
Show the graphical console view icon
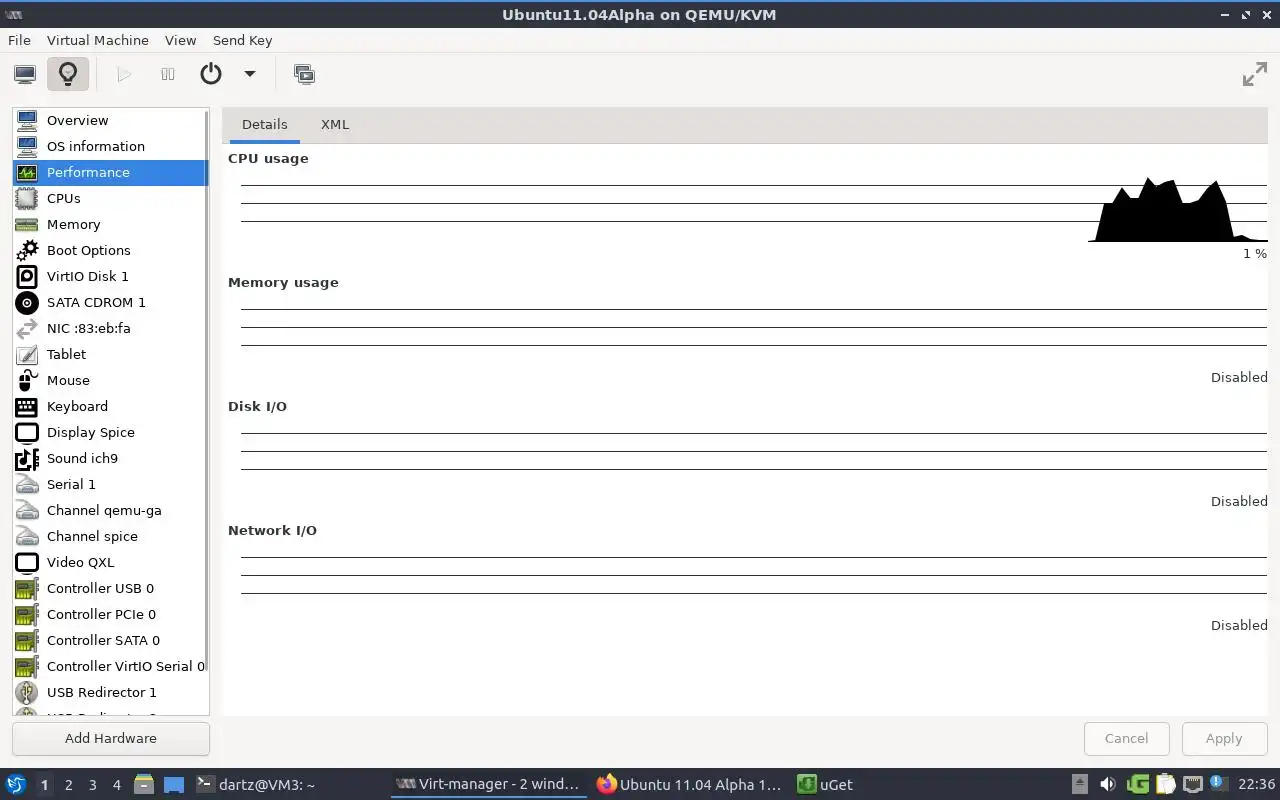click(x=25, y=74)
